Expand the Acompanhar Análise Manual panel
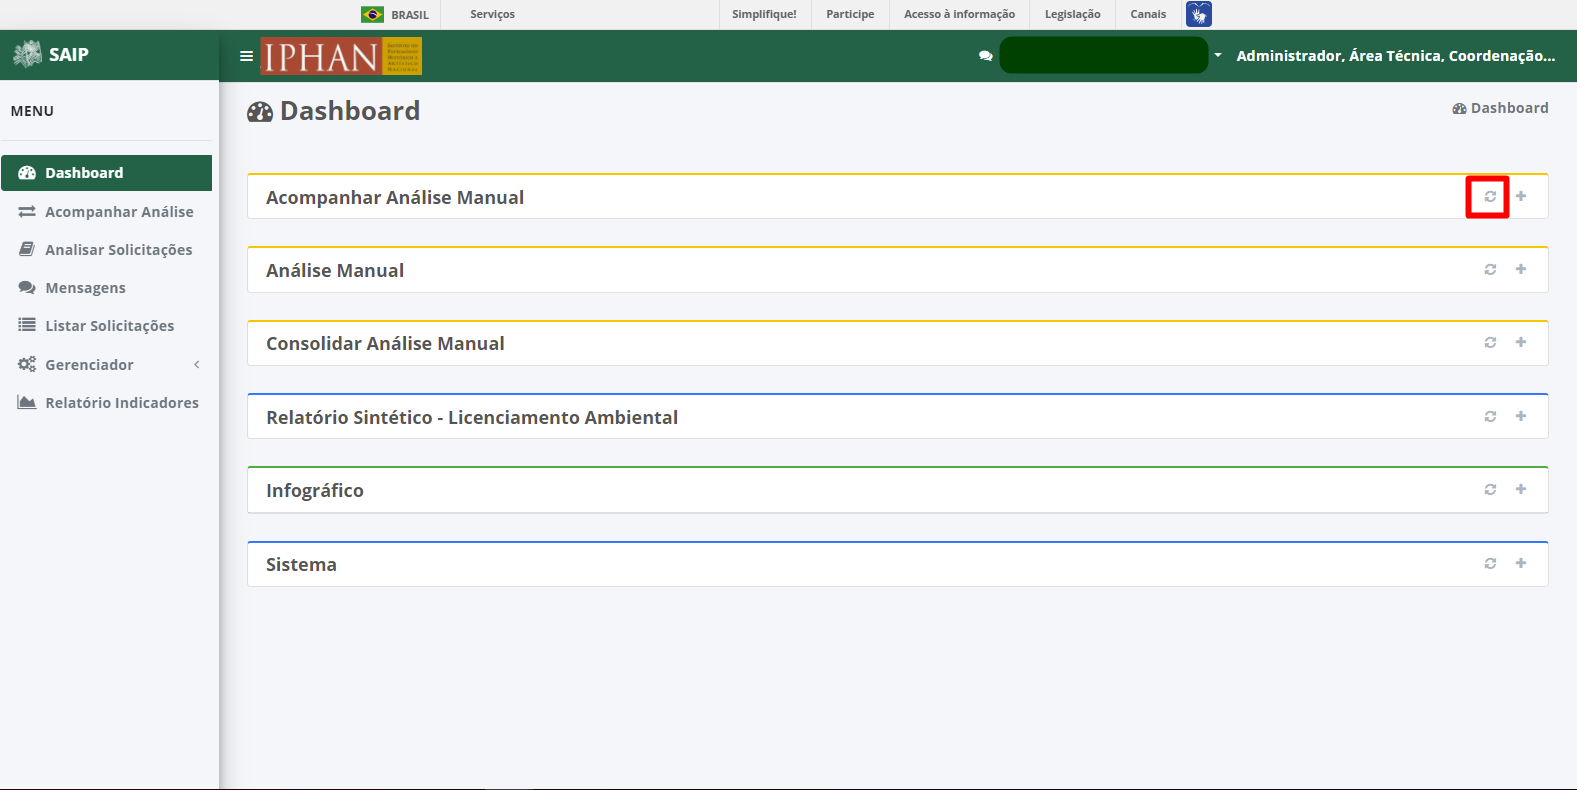1577x790 pixels. [1521, 196]
